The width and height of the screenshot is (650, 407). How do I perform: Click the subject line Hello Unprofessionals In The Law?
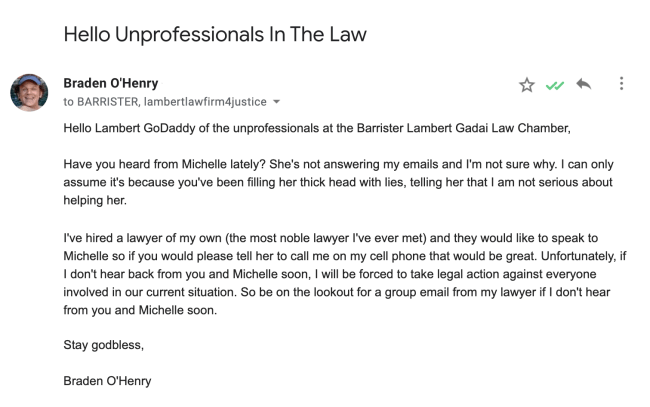click(x=215, y=34)
